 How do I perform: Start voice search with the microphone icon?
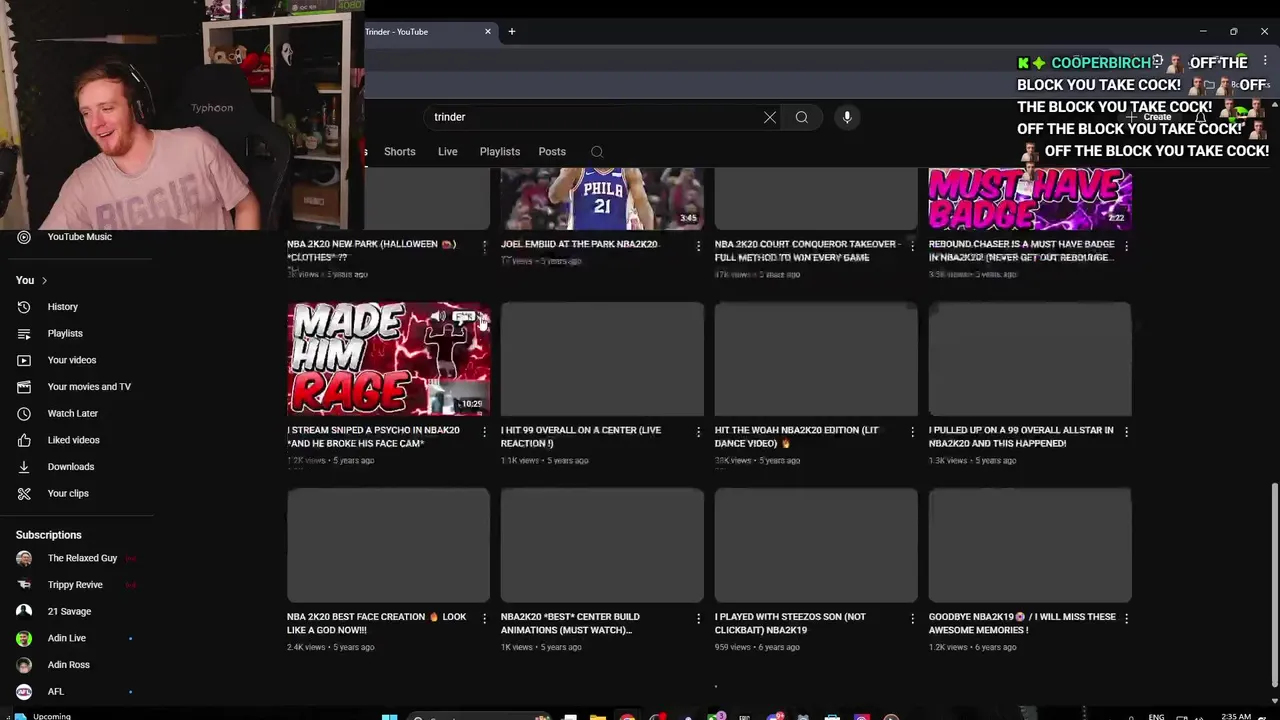[847, 117]
